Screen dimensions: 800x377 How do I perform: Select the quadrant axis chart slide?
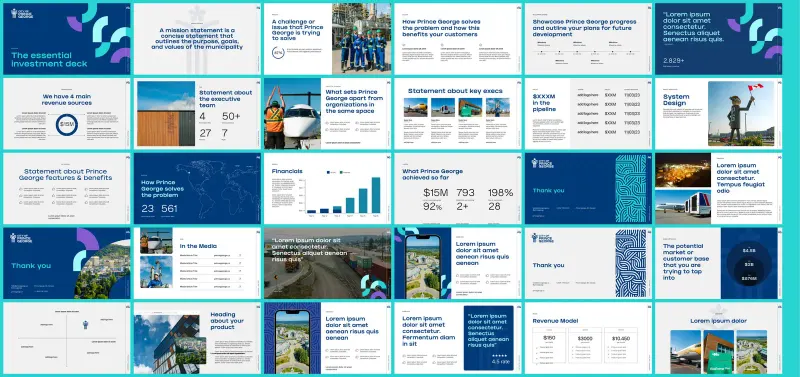(67, 338)
